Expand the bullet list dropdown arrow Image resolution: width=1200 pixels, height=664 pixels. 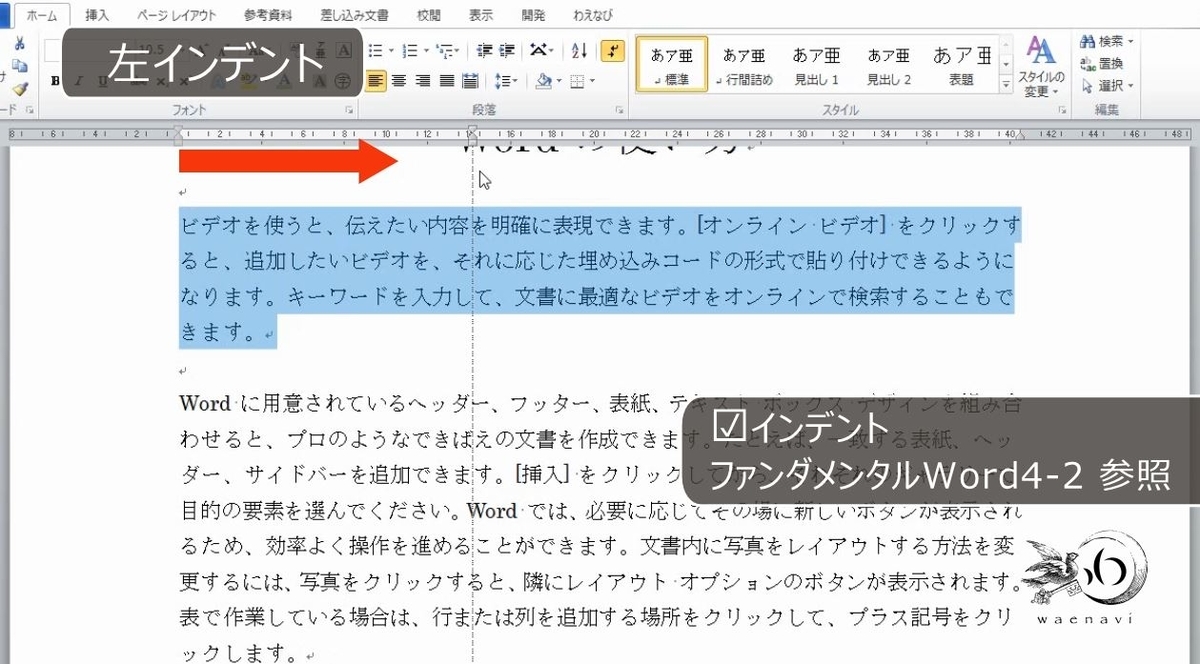[390, 50]
